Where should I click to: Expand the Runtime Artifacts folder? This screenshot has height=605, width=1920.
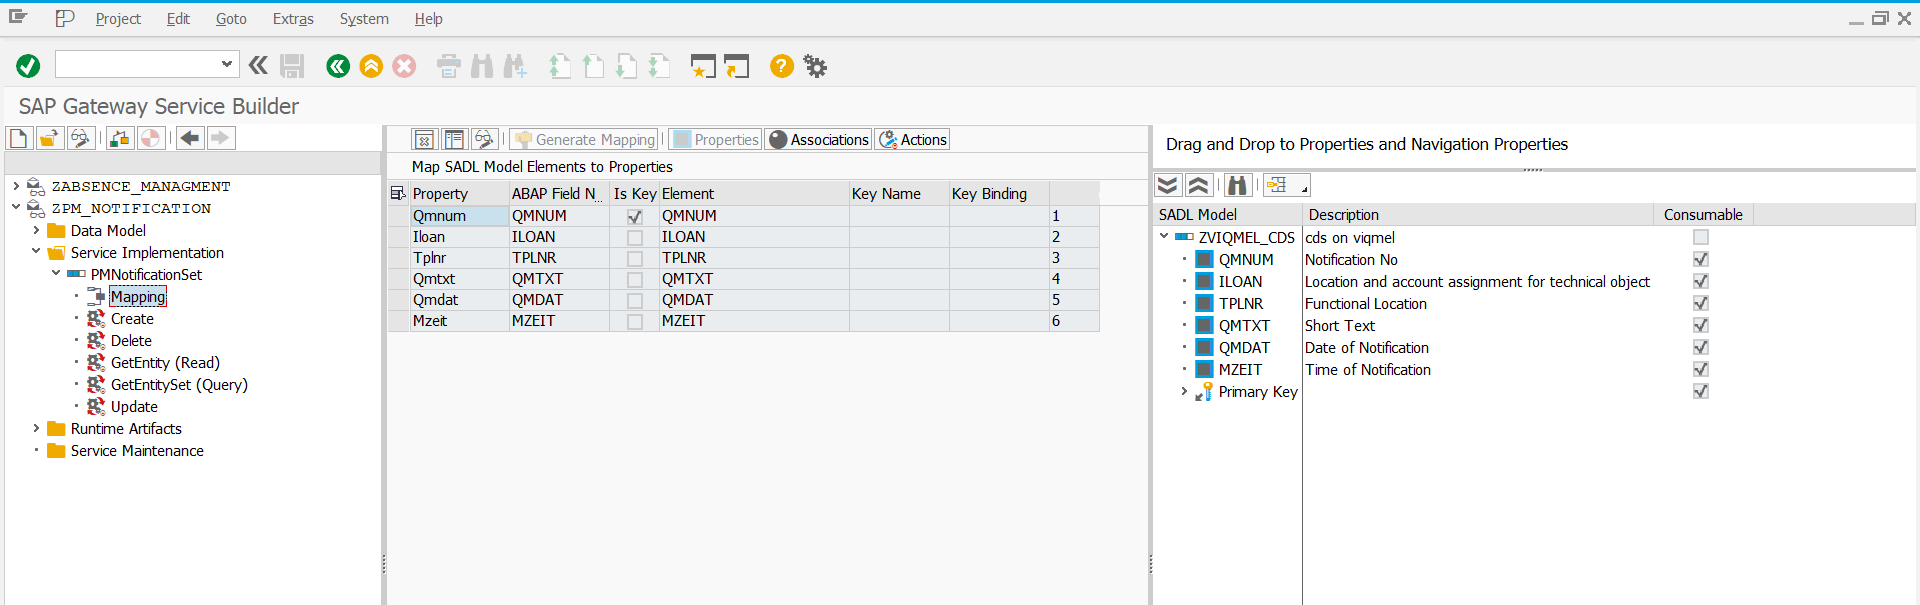[36, 428]
